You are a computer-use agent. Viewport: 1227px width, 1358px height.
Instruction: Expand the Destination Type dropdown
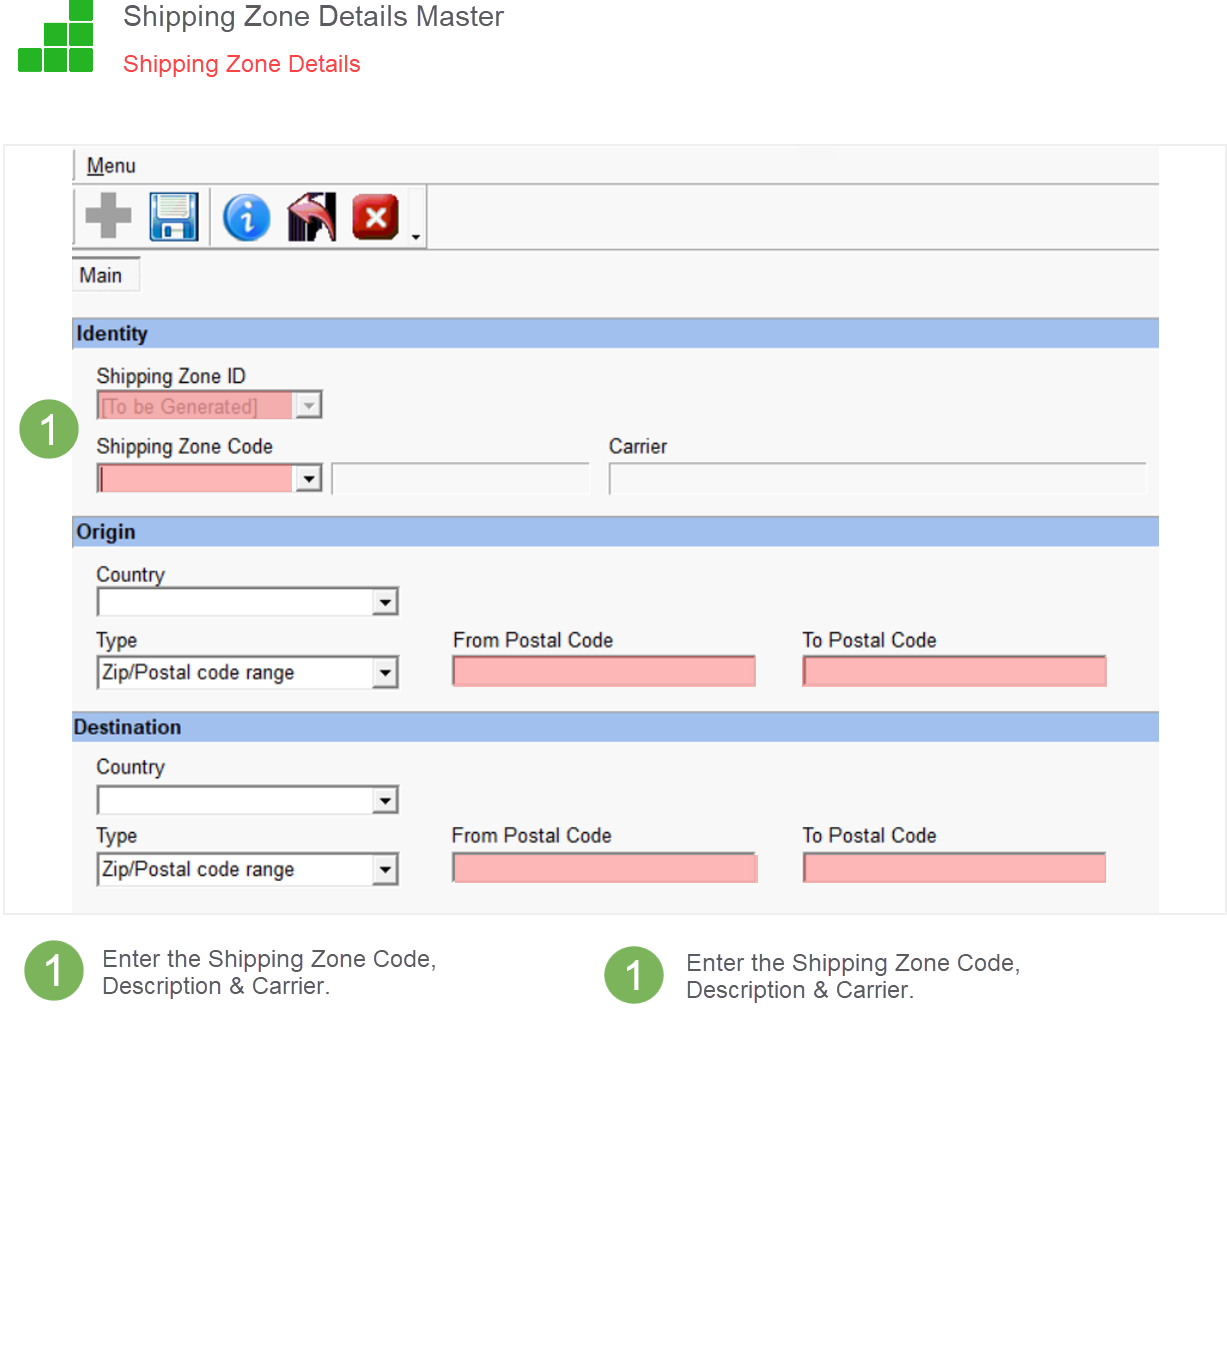pyautogui.click(x=385, y=870)
